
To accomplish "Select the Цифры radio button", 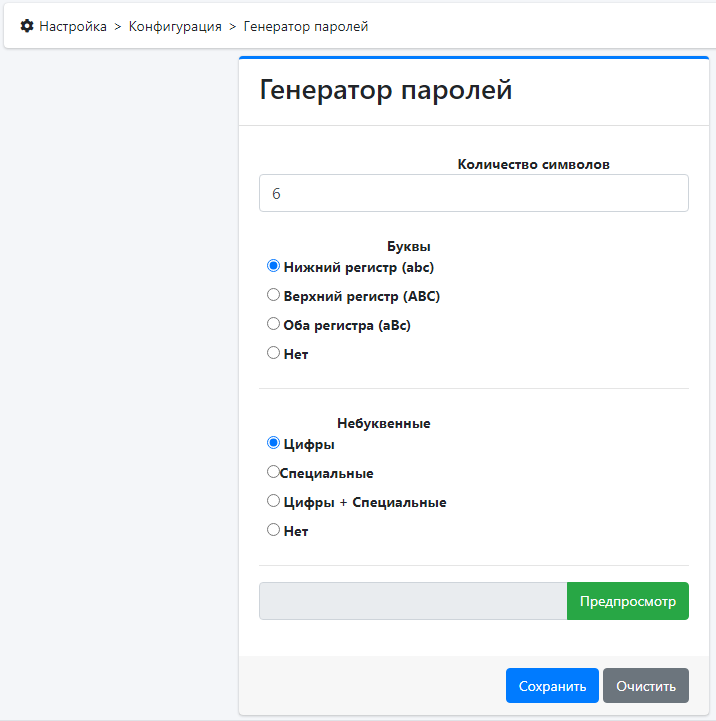I will [273, 443].
